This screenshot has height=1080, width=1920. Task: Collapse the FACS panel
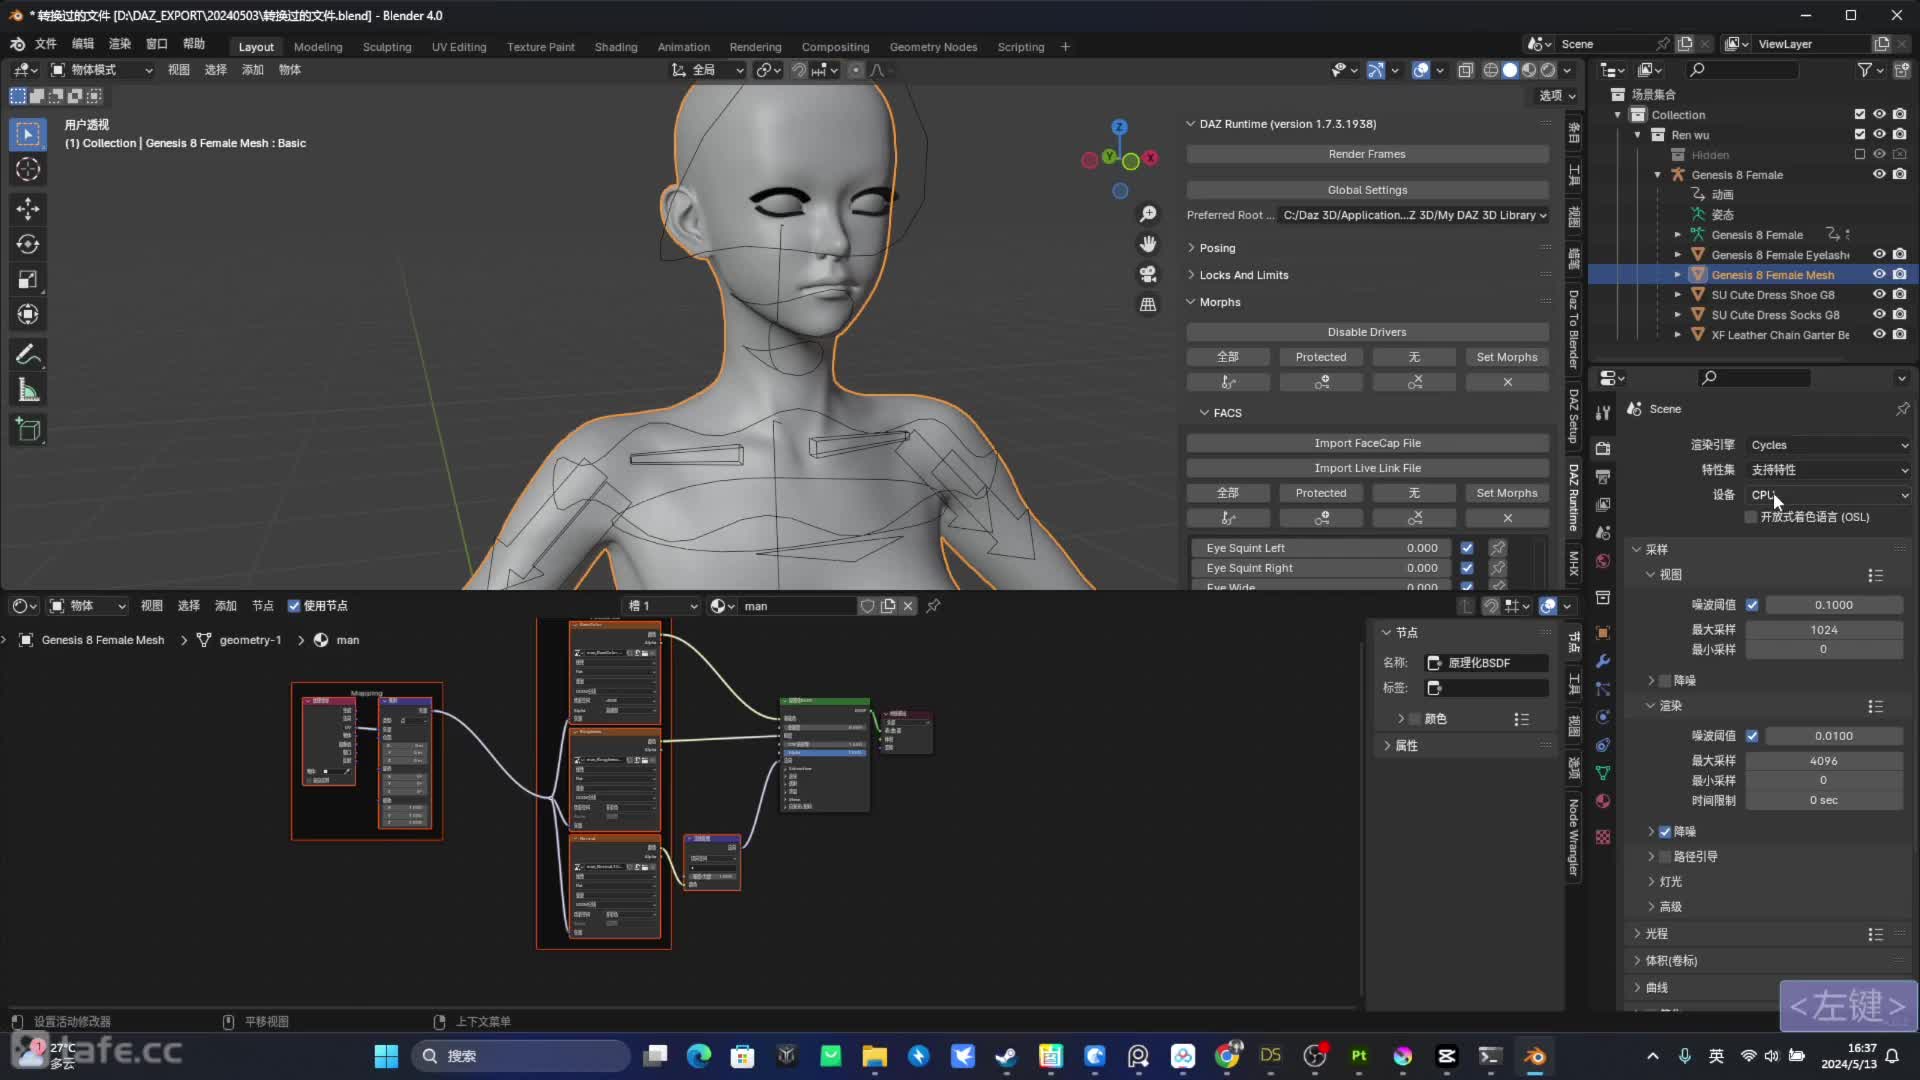click(x=1226, y=413)
